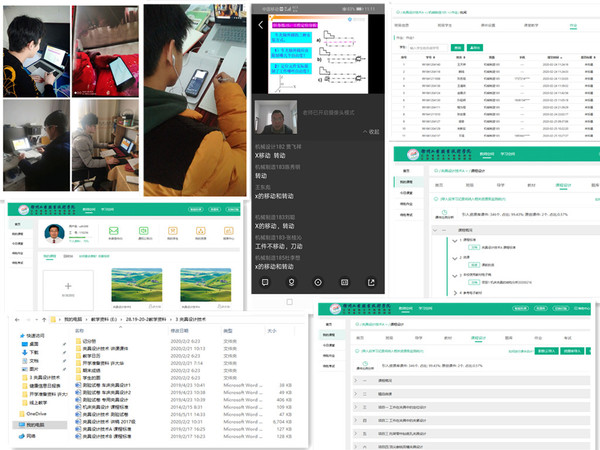Click the Back arrow in File Explorer
This screenshot has height=450, width=600.
(16, 317)
